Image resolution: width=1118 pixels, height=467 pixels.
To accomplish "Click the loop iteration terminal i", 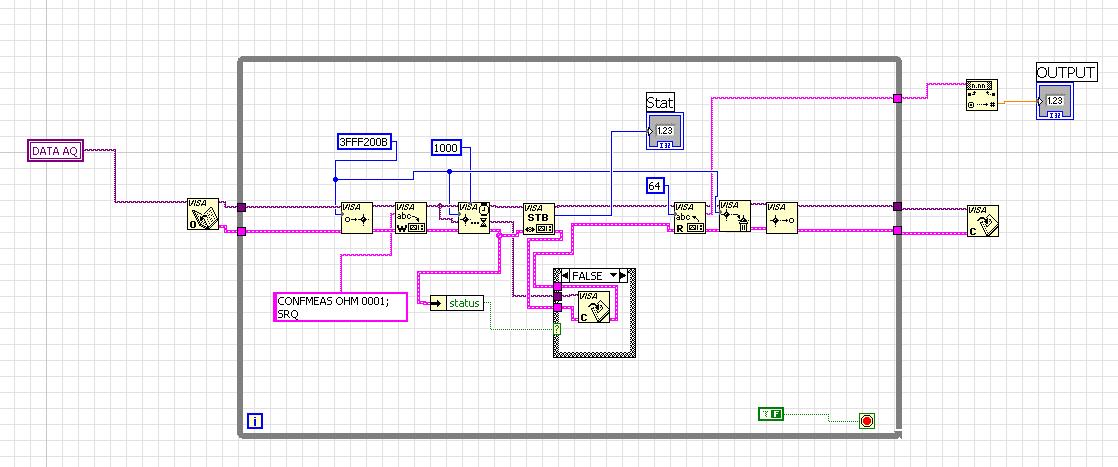I will point(255,421).
